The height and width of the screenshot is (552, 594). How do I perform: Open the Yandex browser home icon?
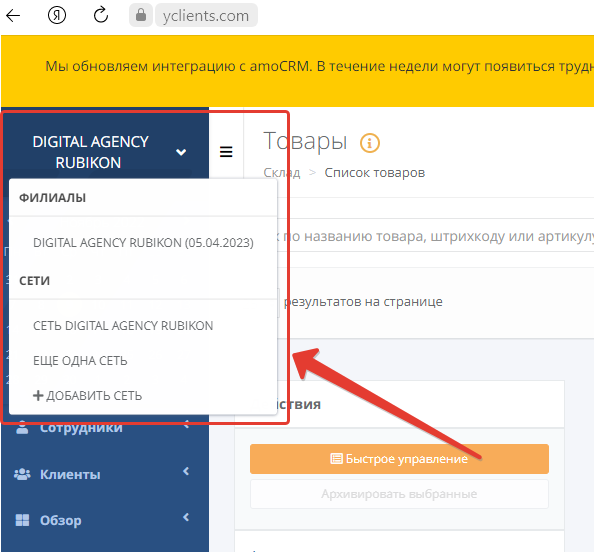[x=57, y=16]
